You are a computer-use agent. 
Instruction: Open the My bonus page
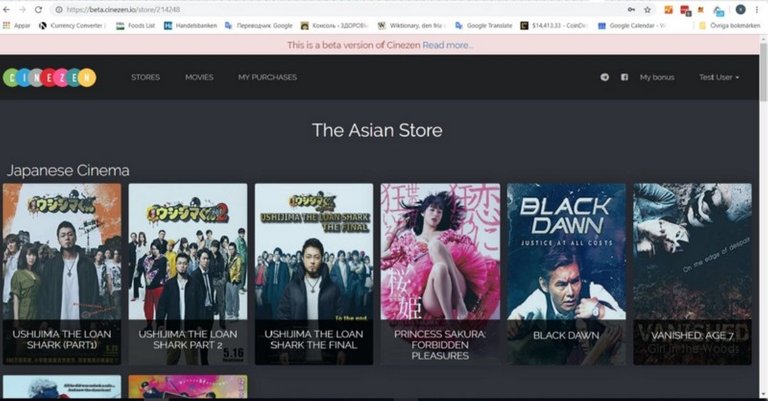point(657,77)
